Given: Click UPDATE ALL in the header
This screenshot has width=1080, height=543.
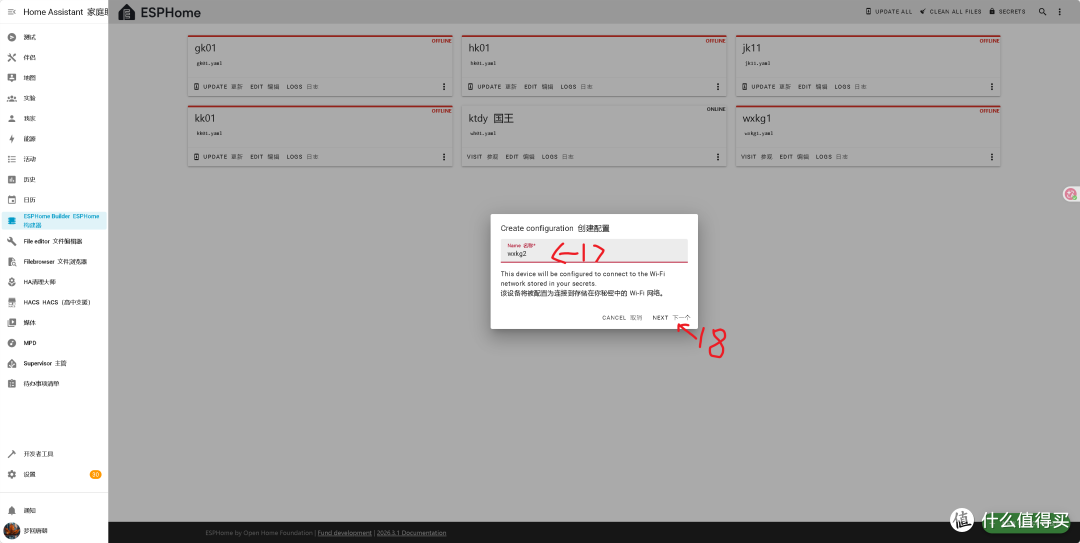Looking at the screenshot, I should [x=889, y=12].
